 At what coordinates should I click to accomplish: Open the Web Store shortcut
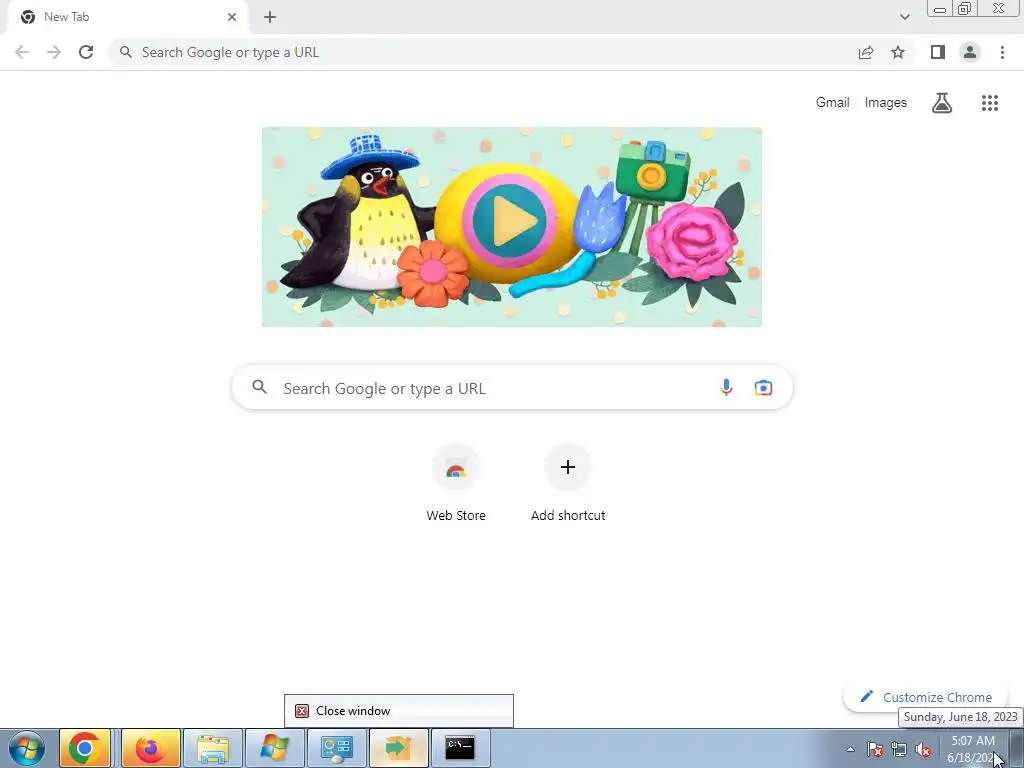point(456,484)
